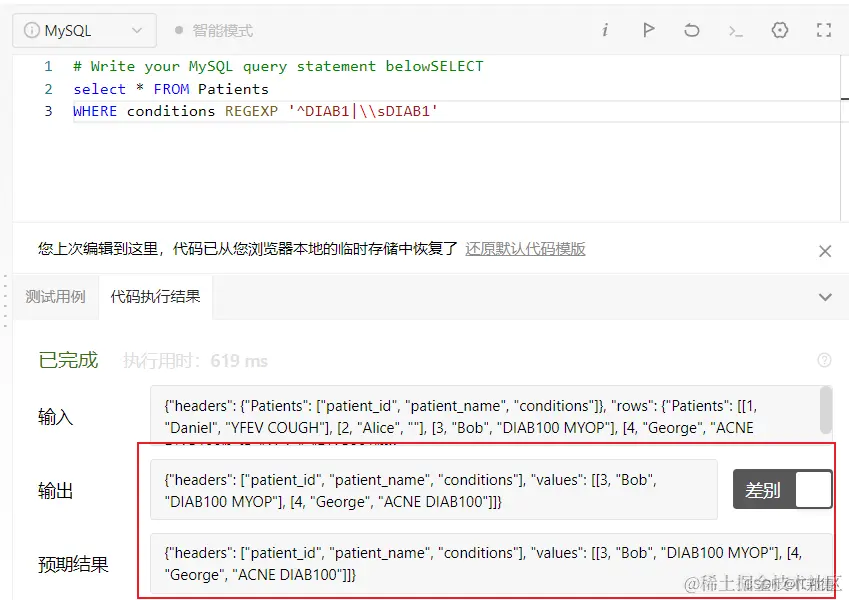849x600 pixels.
Task: Click the REGEXP keyword in line 3
Action: click(x=251, y=111)
